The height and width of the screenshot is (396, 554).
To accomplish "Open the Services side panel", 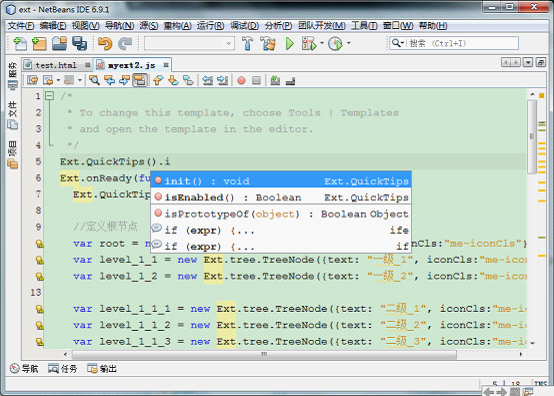I will [12, 76].
